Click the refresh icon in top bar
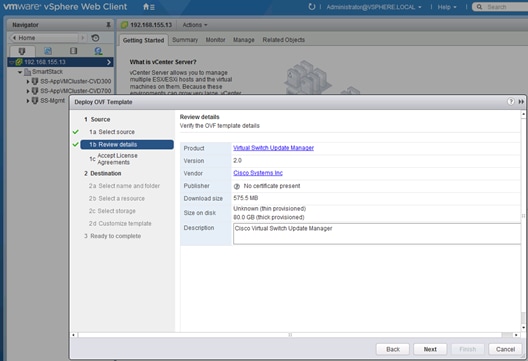This screenshot has height=361, width=528. tap(311, 7)
